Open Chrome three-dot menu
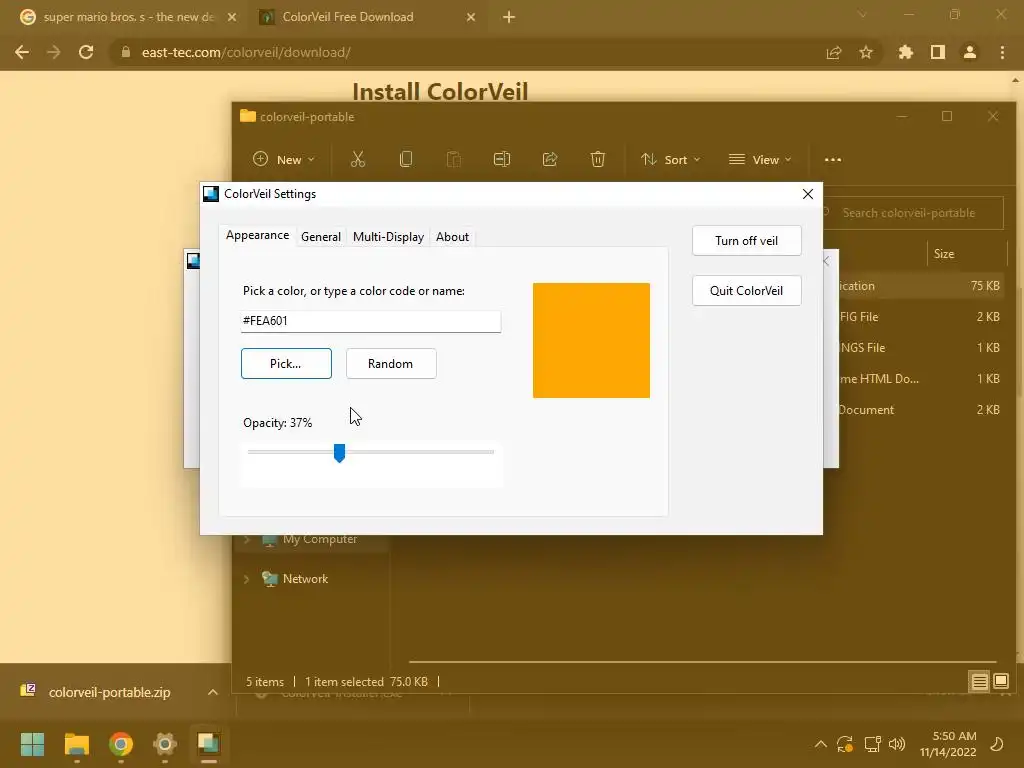The image size is (1024, 768). click(1002, 52)
